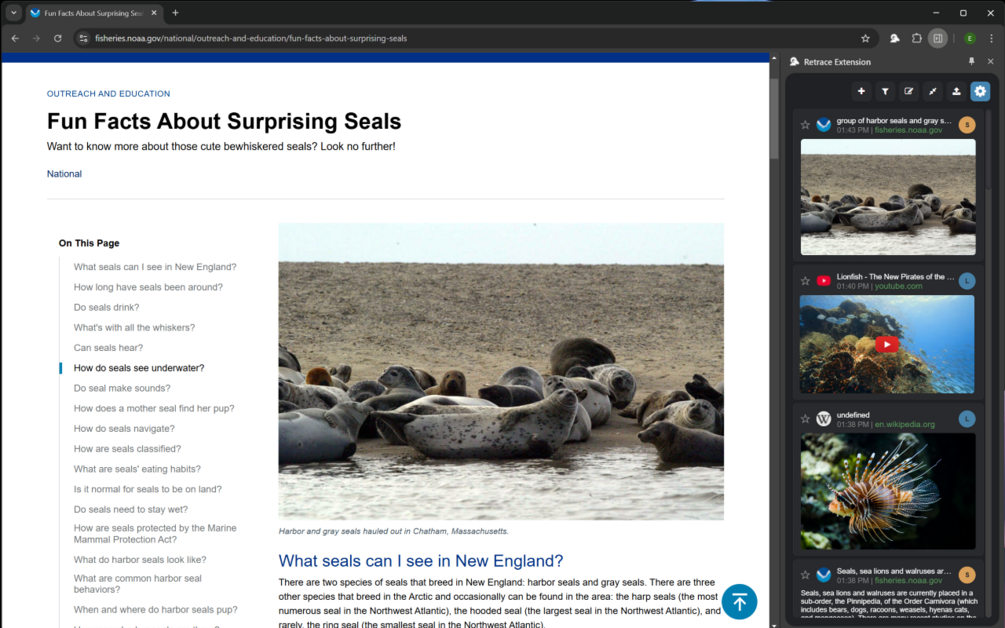1005x628 pixels.
Task: Open the tab search dropdown arrow
Action: click(13, 13)
